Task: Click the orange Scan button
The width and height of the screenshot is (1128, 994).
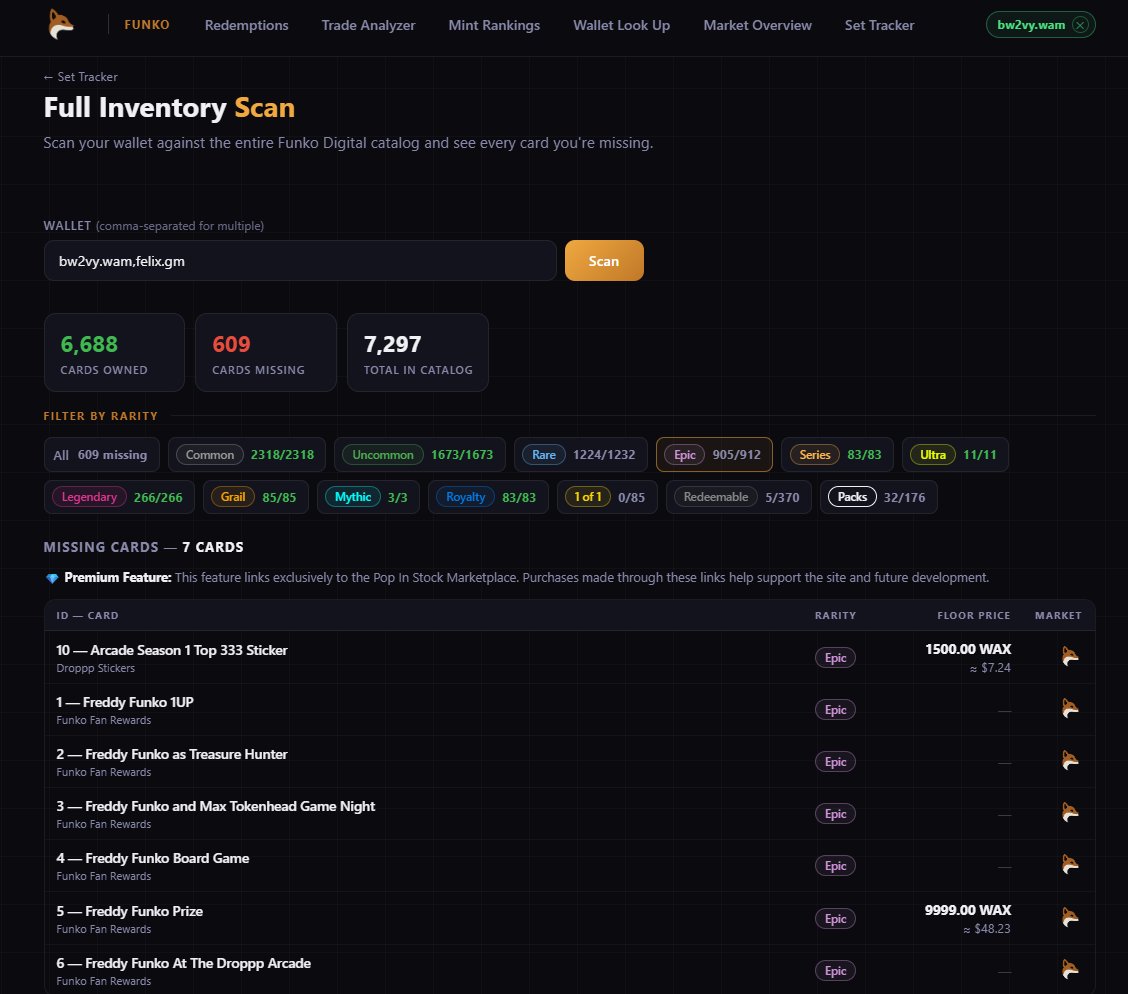Action: click(604, 261)
